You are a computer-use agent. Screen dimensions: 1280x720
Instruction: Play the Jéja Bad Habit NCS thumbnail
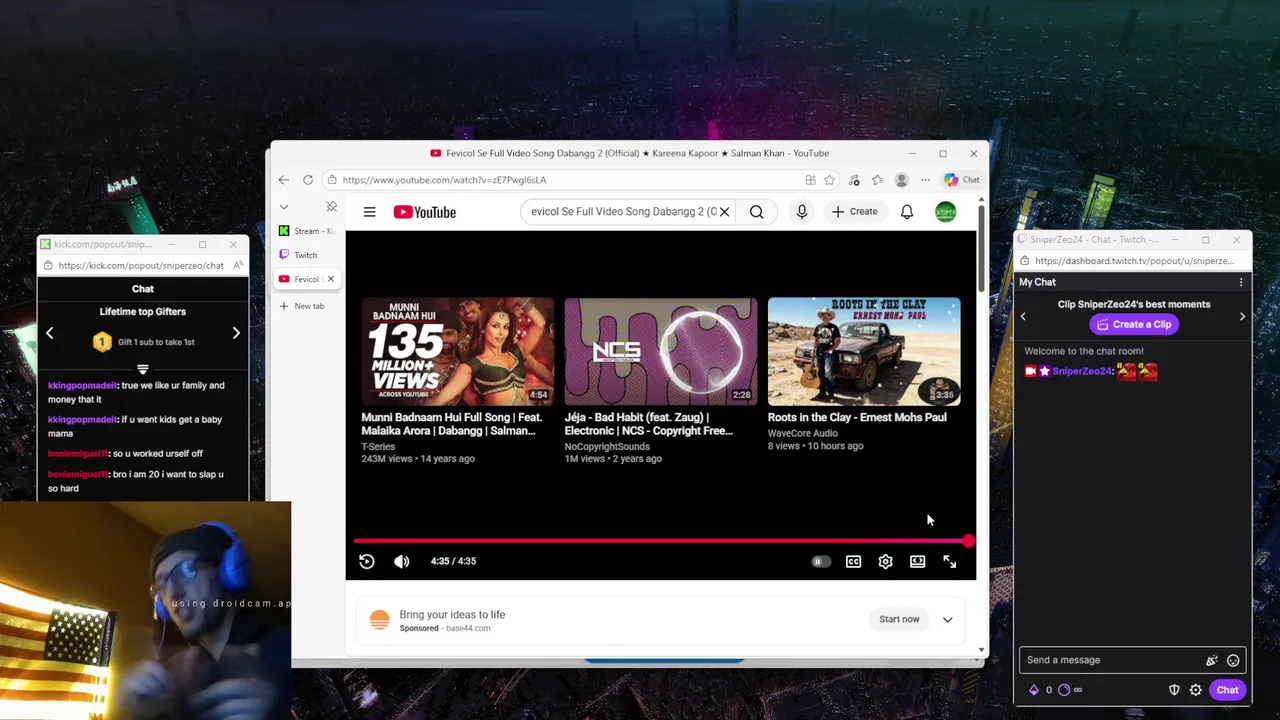click(x=660, y=351)
